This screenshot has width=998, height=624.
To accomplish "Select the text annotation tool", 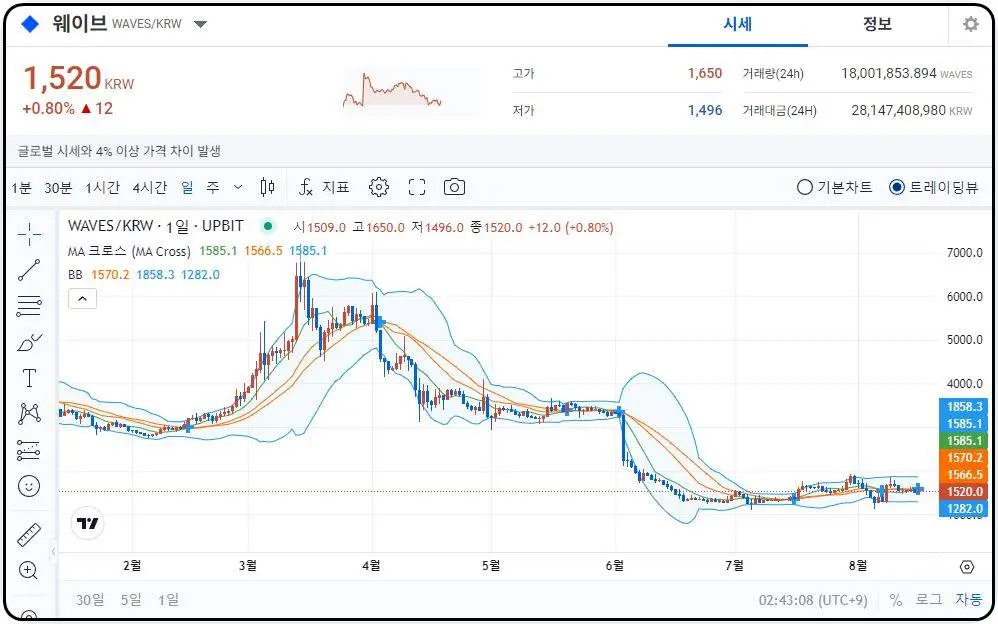I will pos(29,378).
